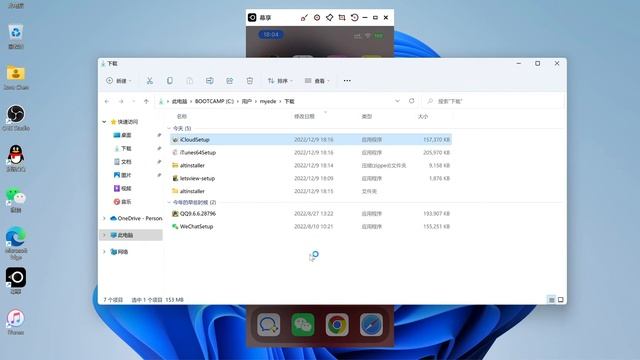Select the brush tool in mirroring window titlebar
This screenshot has width=640, height=360.
click(304, 18)
